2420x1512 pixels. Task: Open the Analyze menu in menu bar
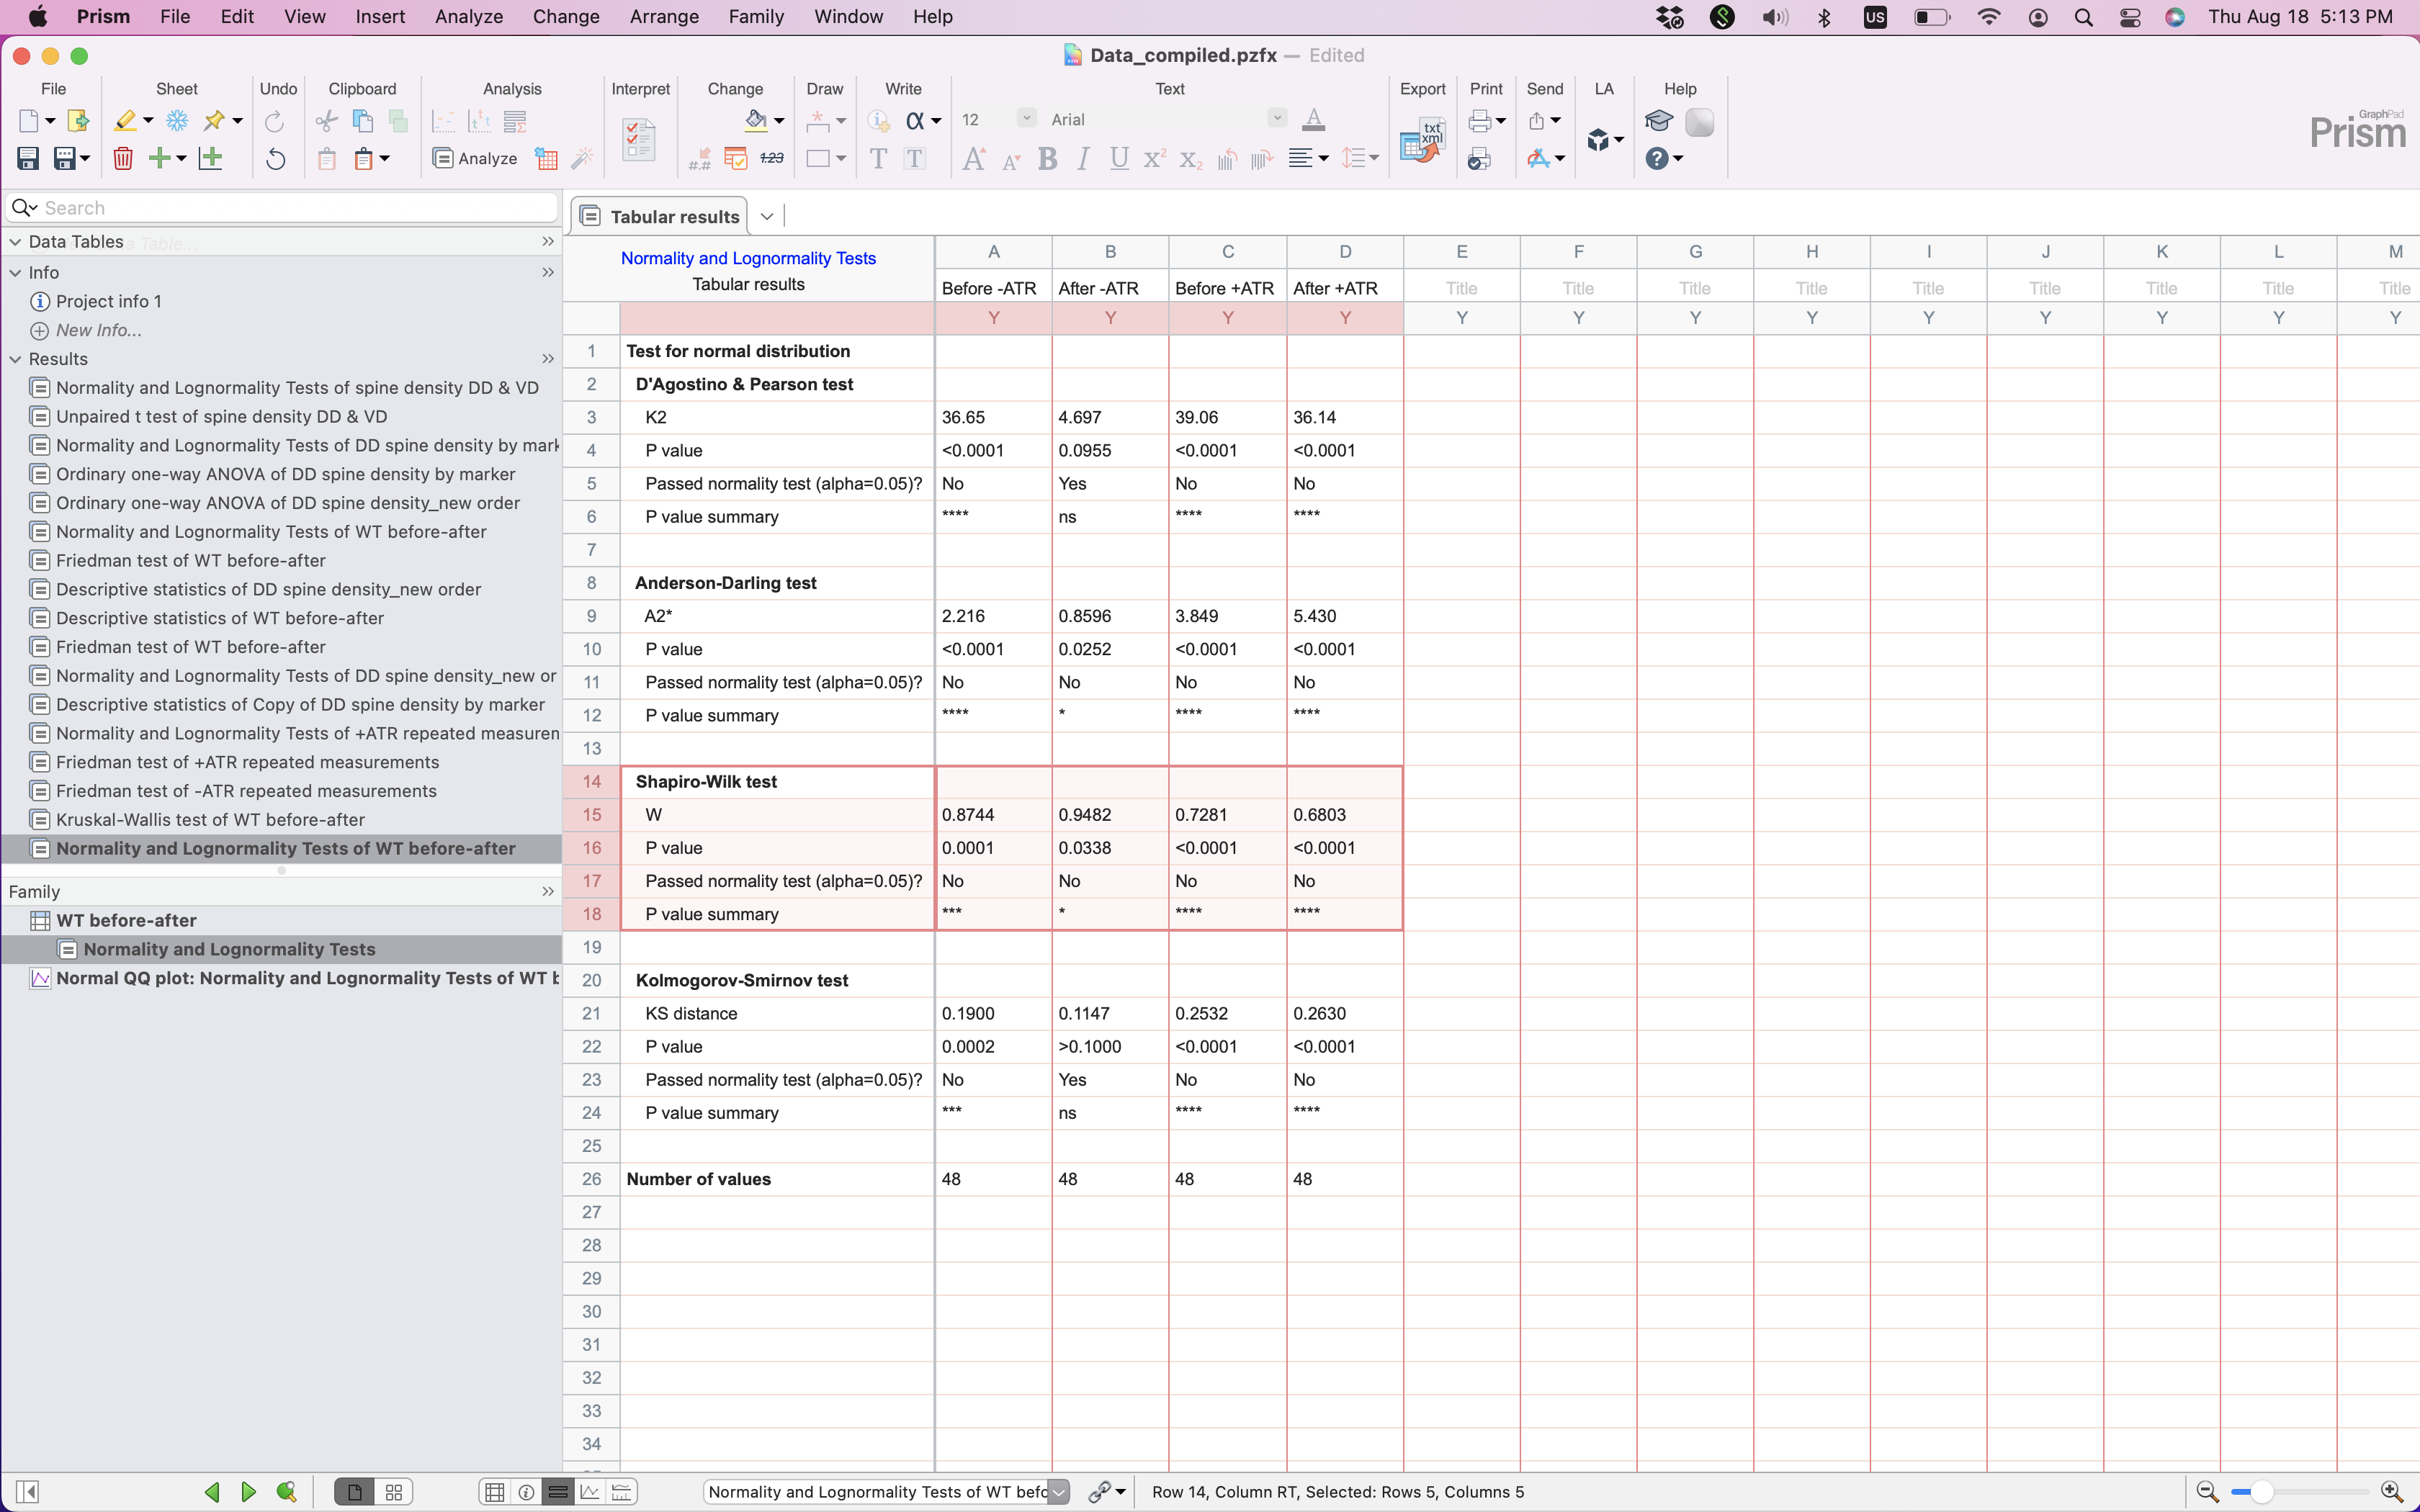(x=468, y=16)
